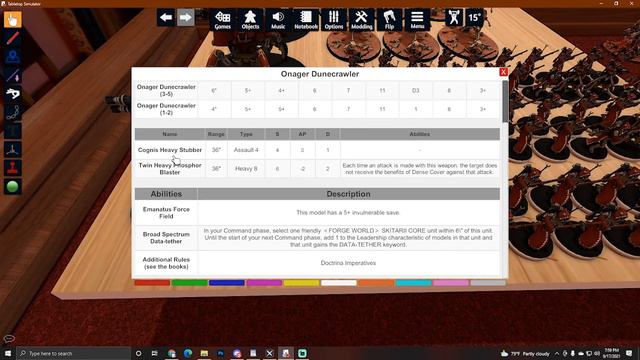Click the Heavy 8 type cell
This screenshot has height=360, width=640.
pos(246,169)
